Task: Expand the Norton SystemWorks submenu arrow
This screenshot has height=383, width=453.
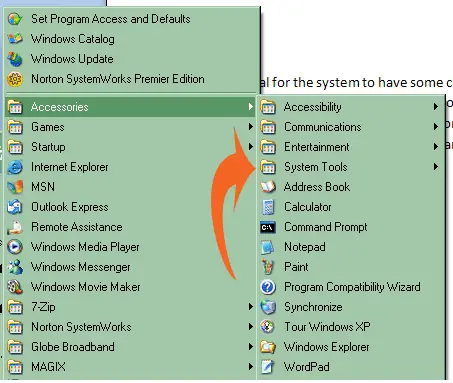Action: tap(251, 327)
